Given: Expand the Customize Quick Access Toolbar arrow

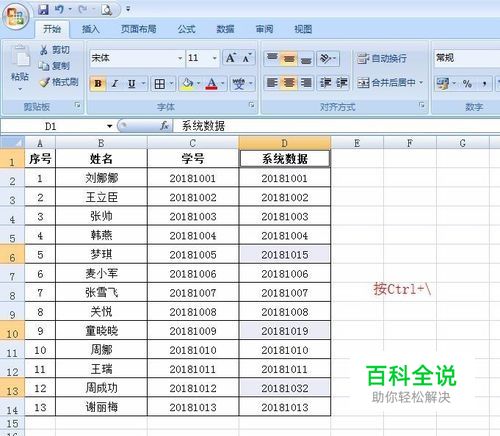Looking at the screenshot, I should click(128, 10).
